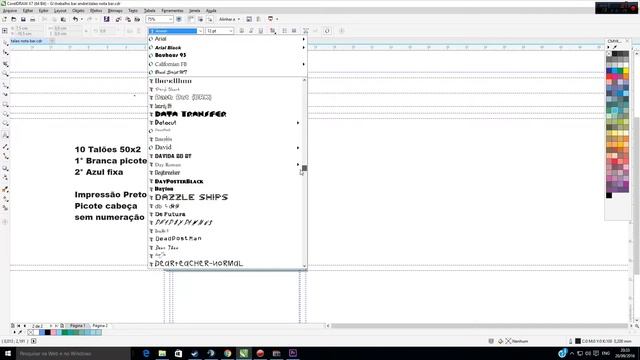Open the Layout menu

pos(60,11)
